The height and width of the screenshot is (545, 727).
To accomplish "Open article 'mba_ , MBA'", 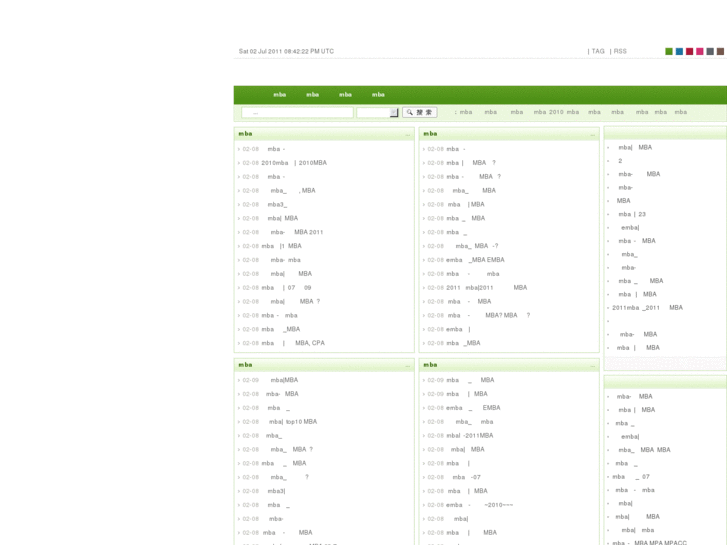I will 293,191.
